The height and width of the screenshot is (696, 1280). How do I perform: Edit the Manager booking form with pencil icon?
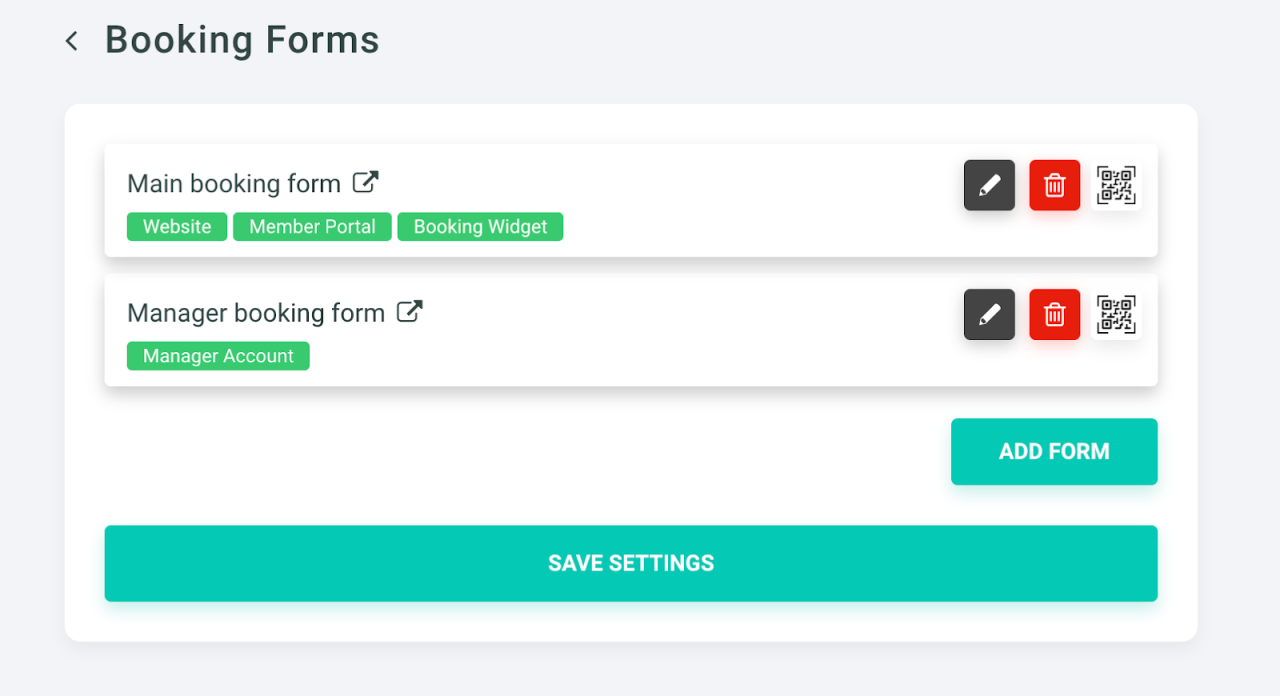pyautogui.click(x=989, y=314)
